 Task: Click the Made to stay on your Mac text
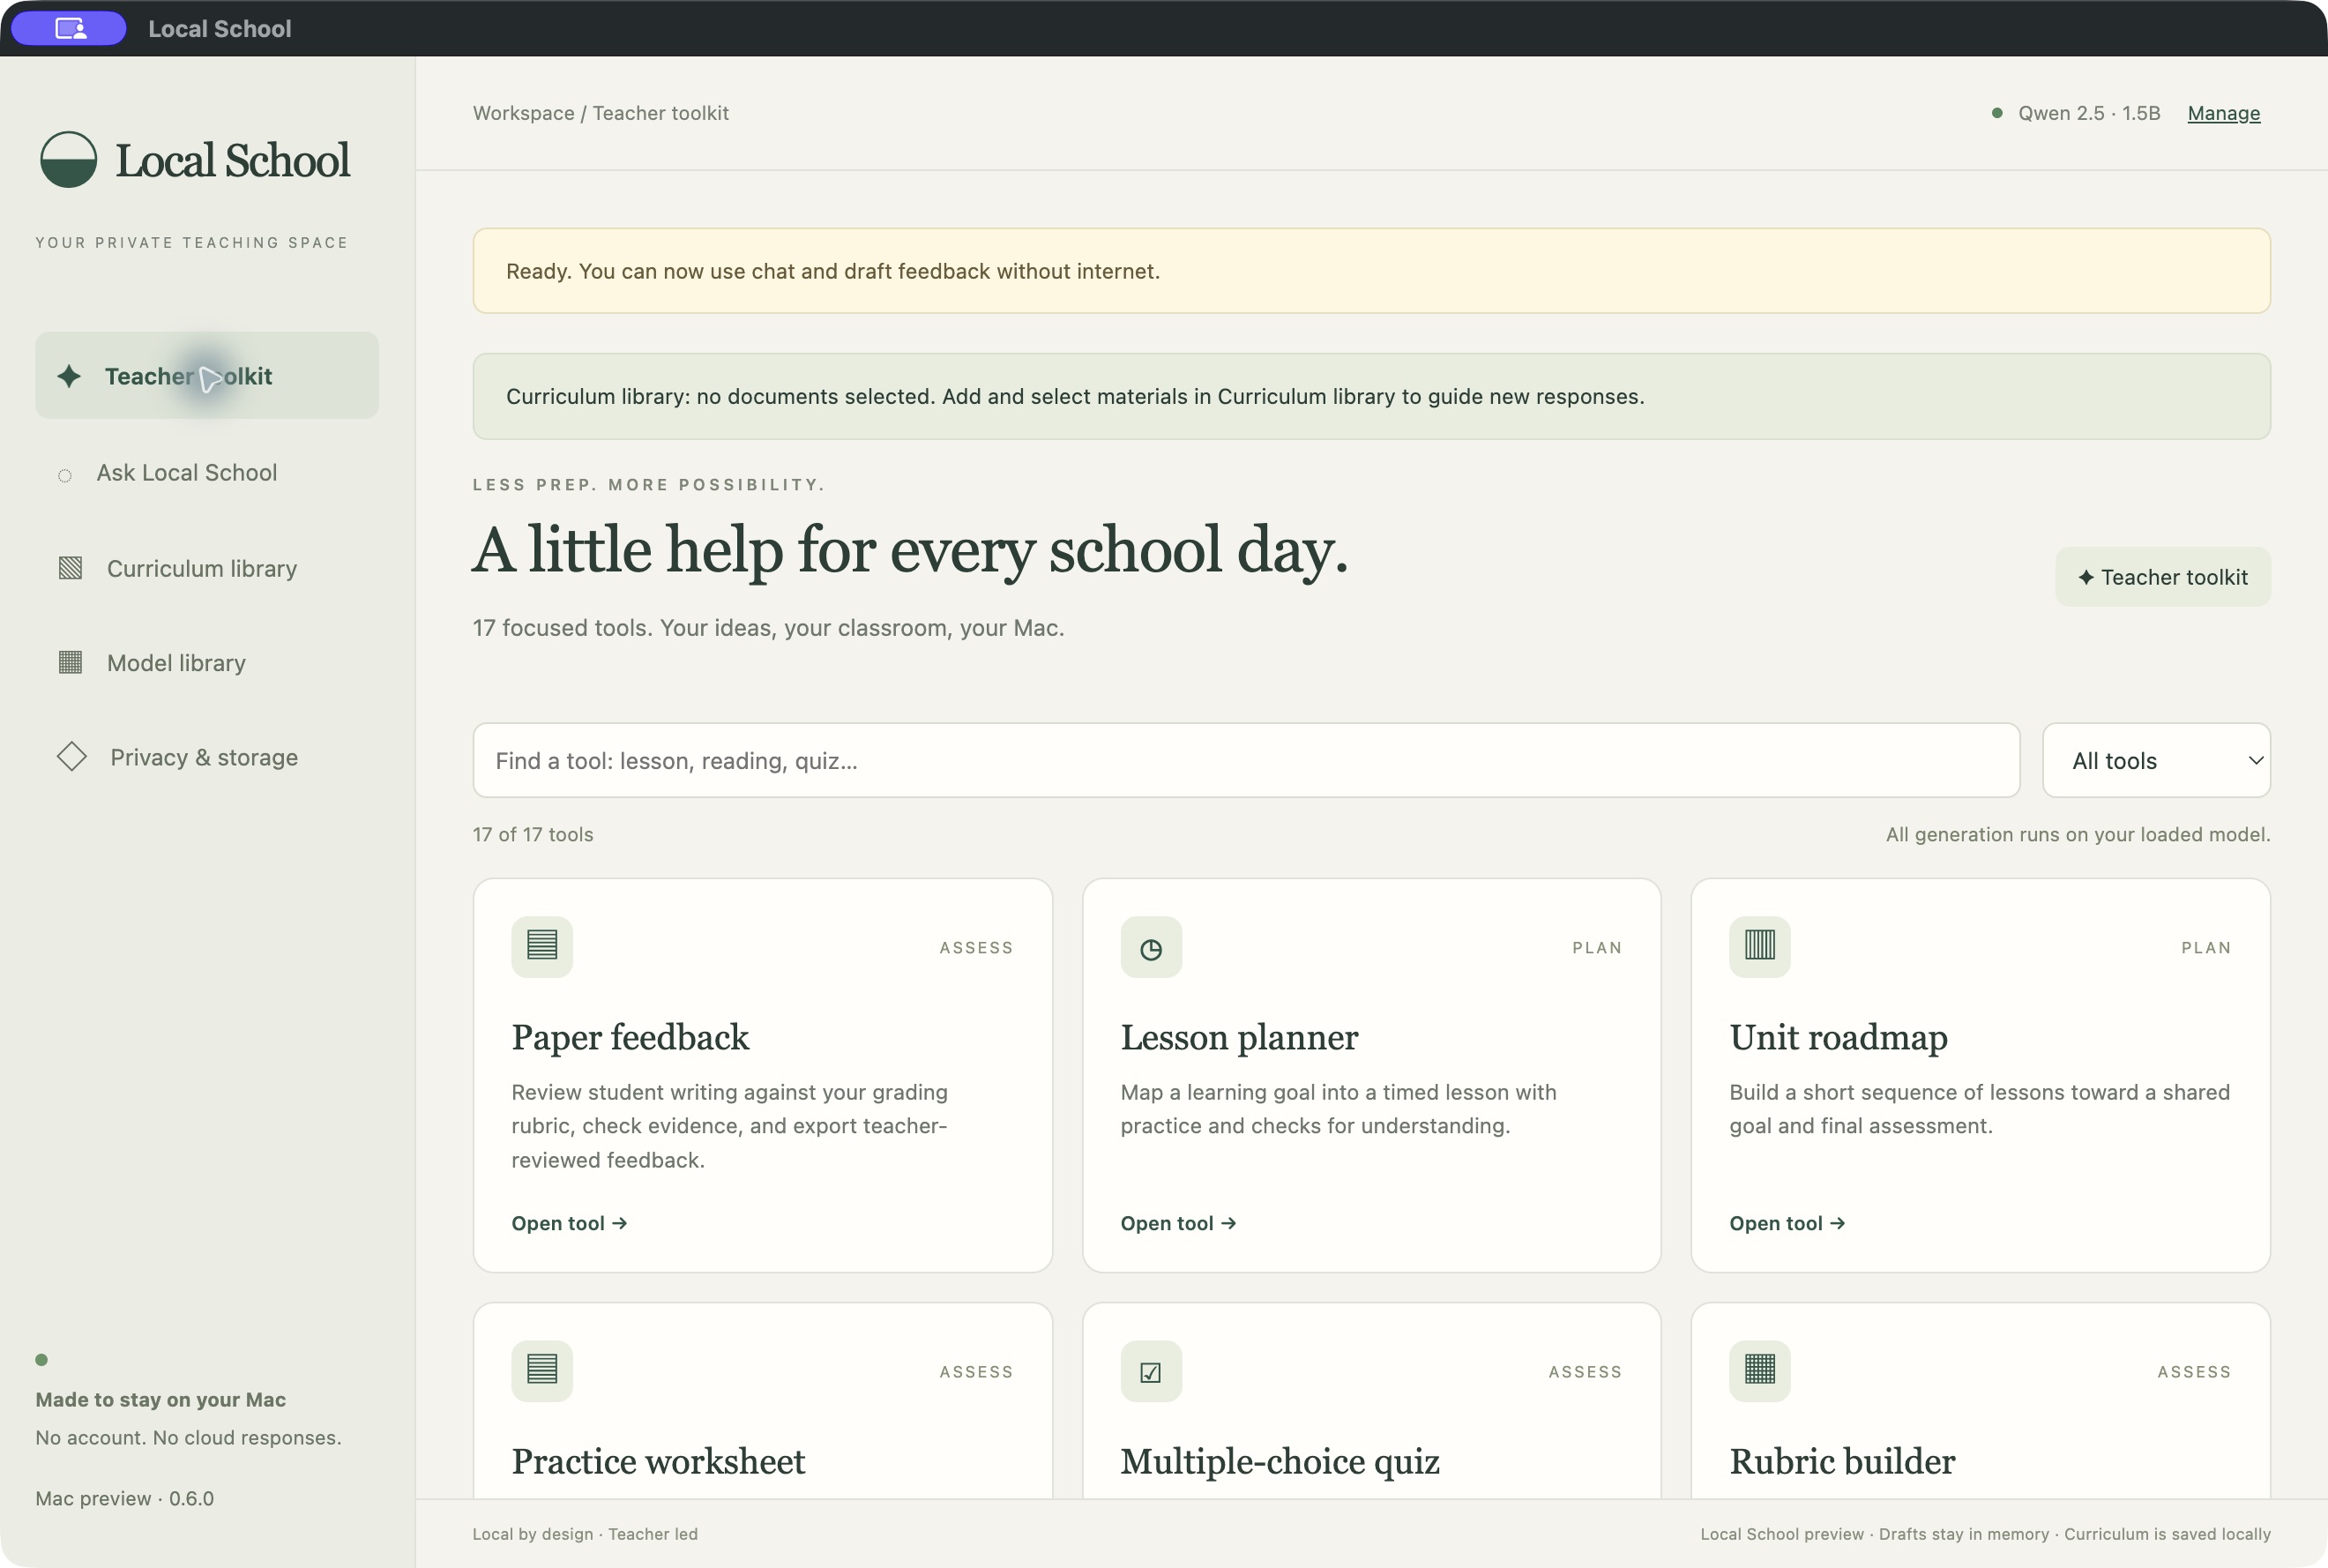[161, 1399]
